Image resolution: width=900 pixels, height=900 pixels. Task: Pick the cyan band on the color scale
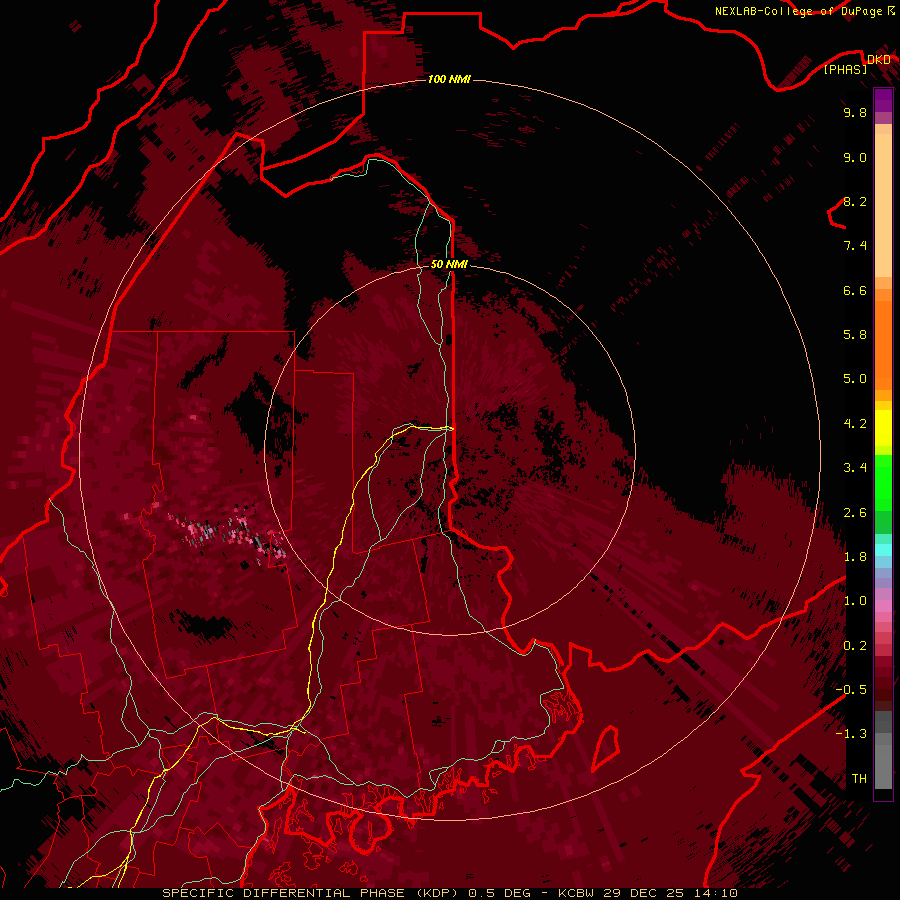click(883, 550)
